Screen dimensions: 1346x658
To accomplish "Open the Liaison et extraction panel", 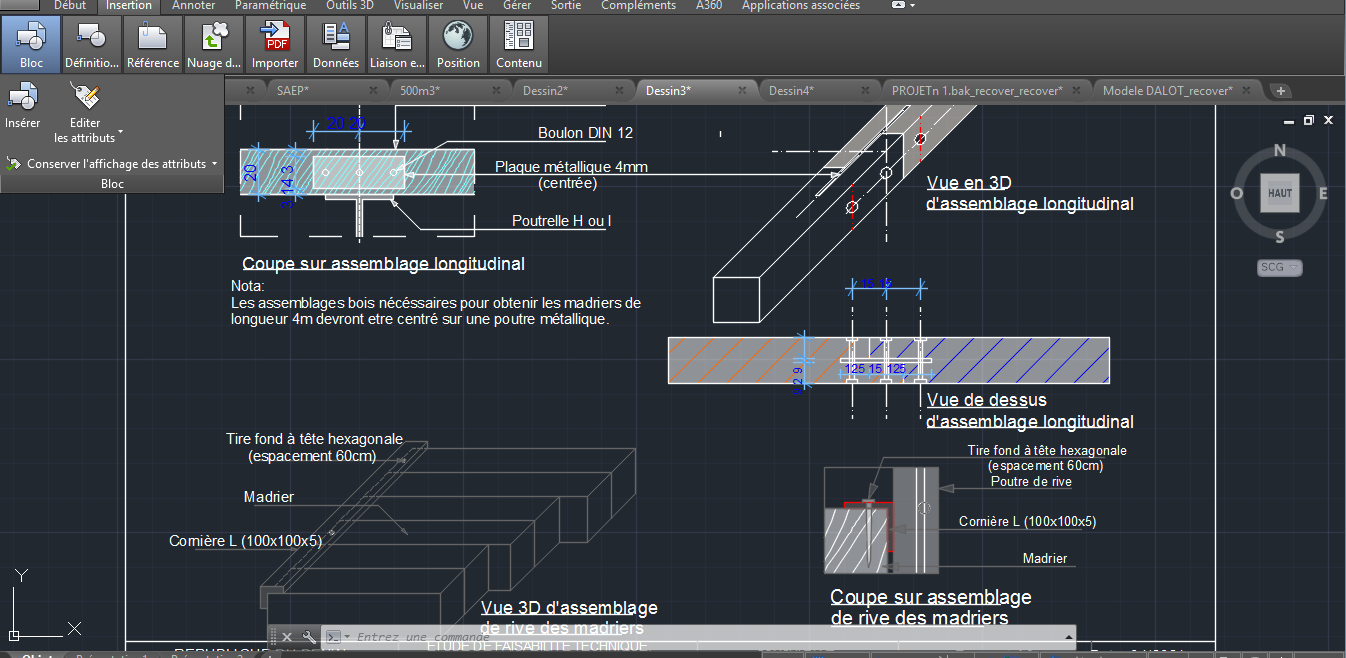I will pos(397,44).
